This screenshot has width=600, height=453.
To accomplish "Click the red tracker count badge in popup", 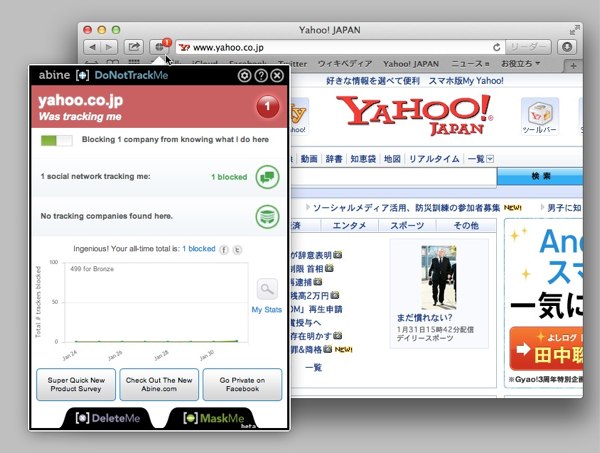I will 267,106.
